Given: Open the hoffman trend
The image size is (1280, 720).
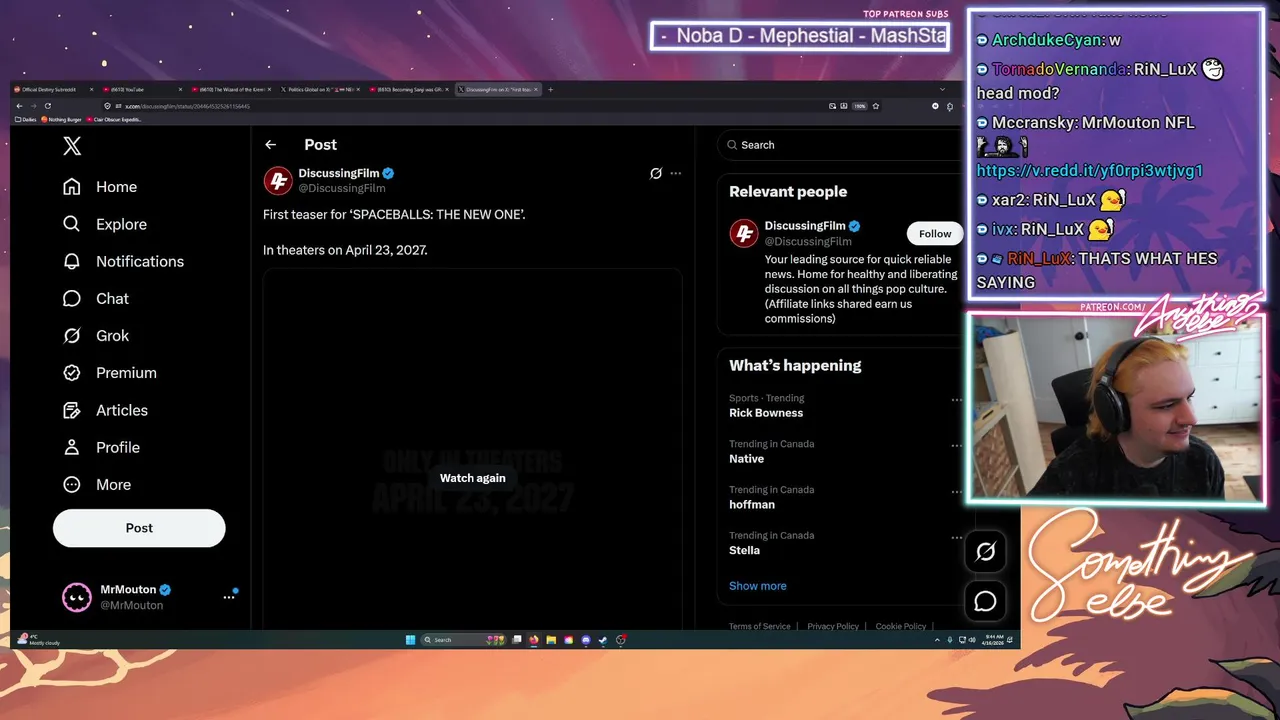Looking at the screenshot, I should 752,505.
